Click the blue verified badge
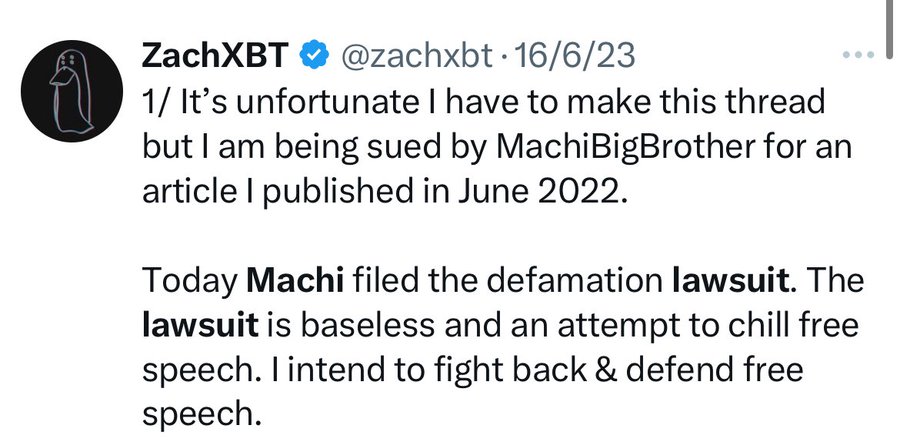This screenshot has width=900, height=442. pyautogui.click(x=315, y=57)
